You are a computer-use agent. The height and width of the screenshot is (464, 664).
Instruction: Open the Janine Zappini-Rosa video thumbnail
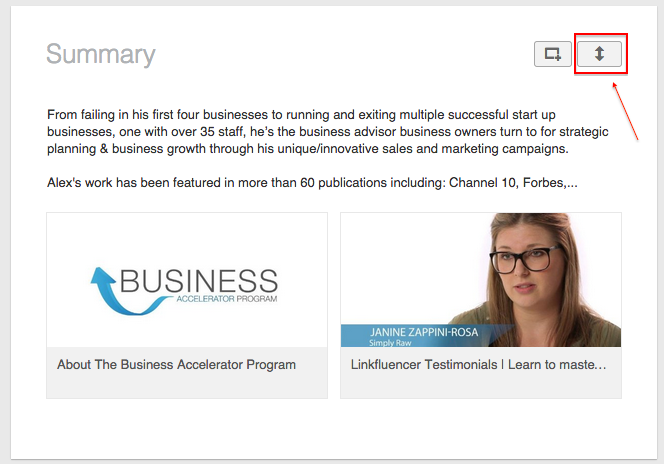pyautogui.click(x=481, y=280)
